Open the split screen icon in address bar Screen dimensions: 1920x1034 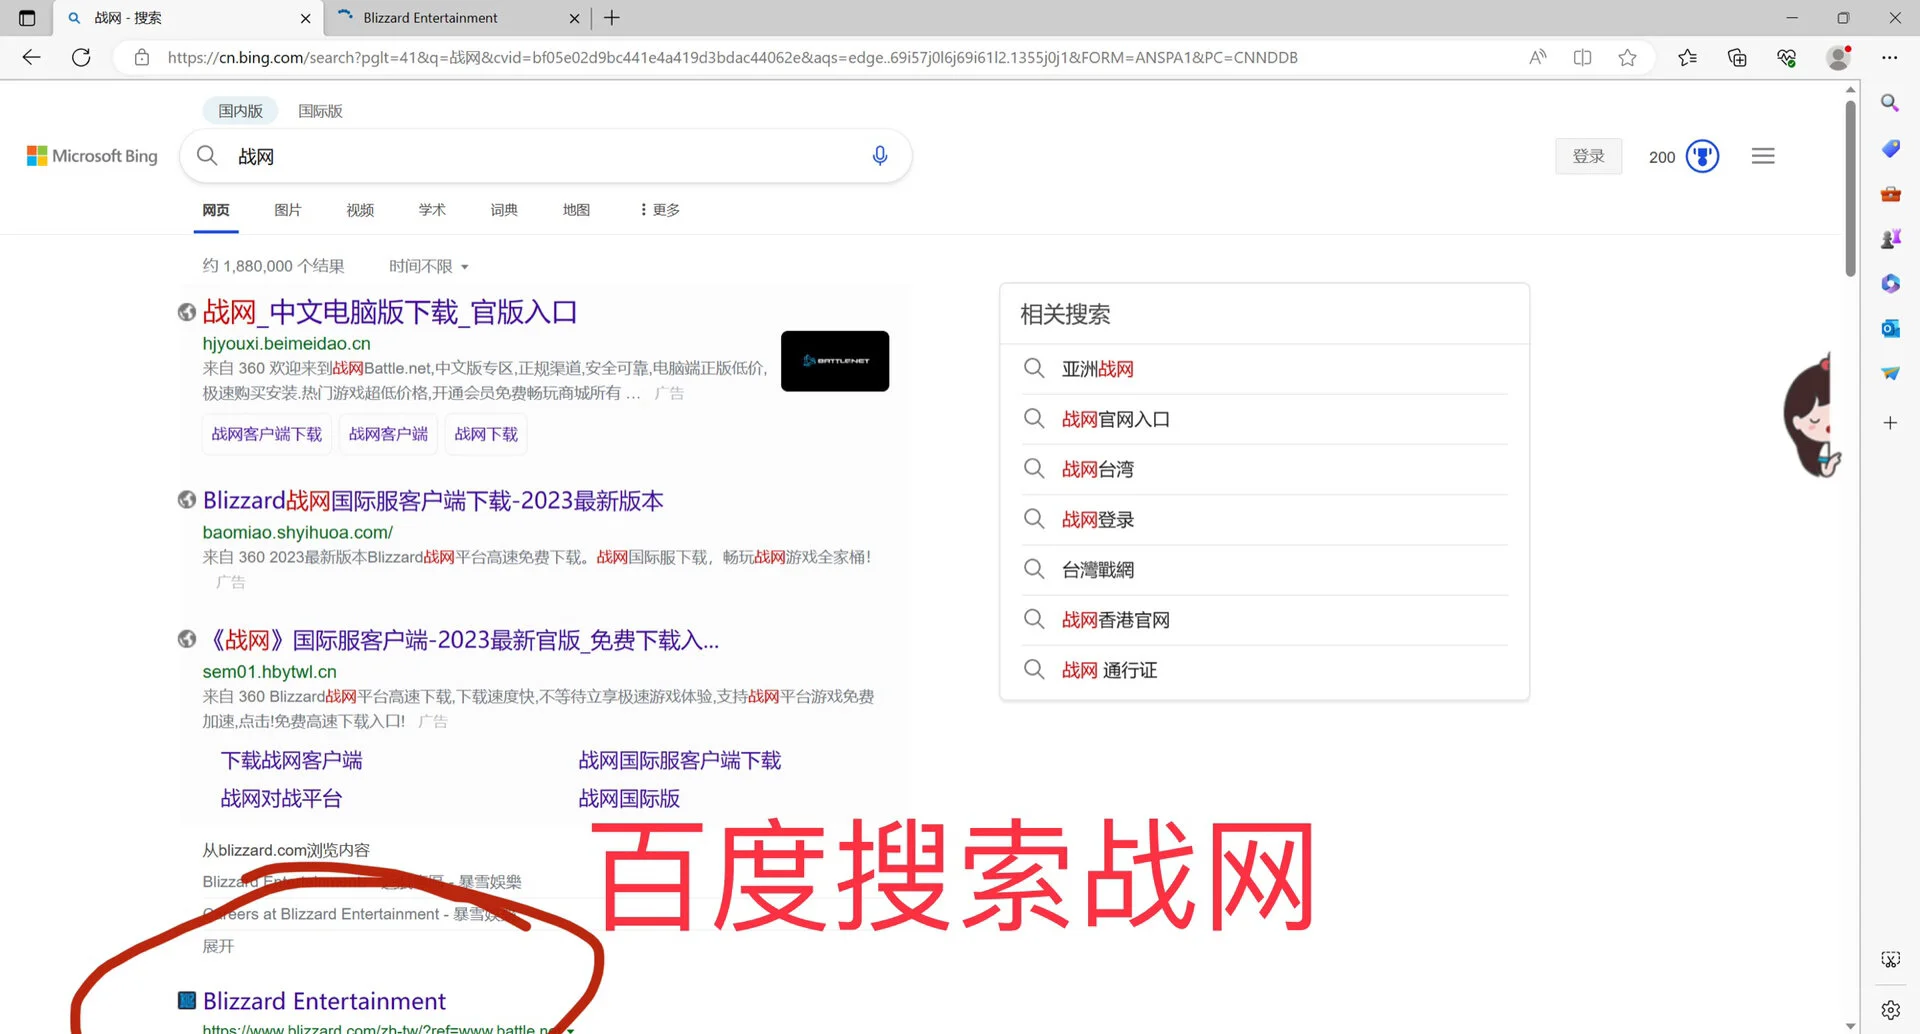[1582, 57]
